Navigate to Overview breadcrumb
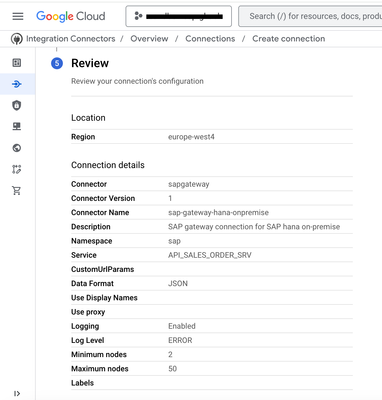The image size is (382, 400). tap(149, 39)
